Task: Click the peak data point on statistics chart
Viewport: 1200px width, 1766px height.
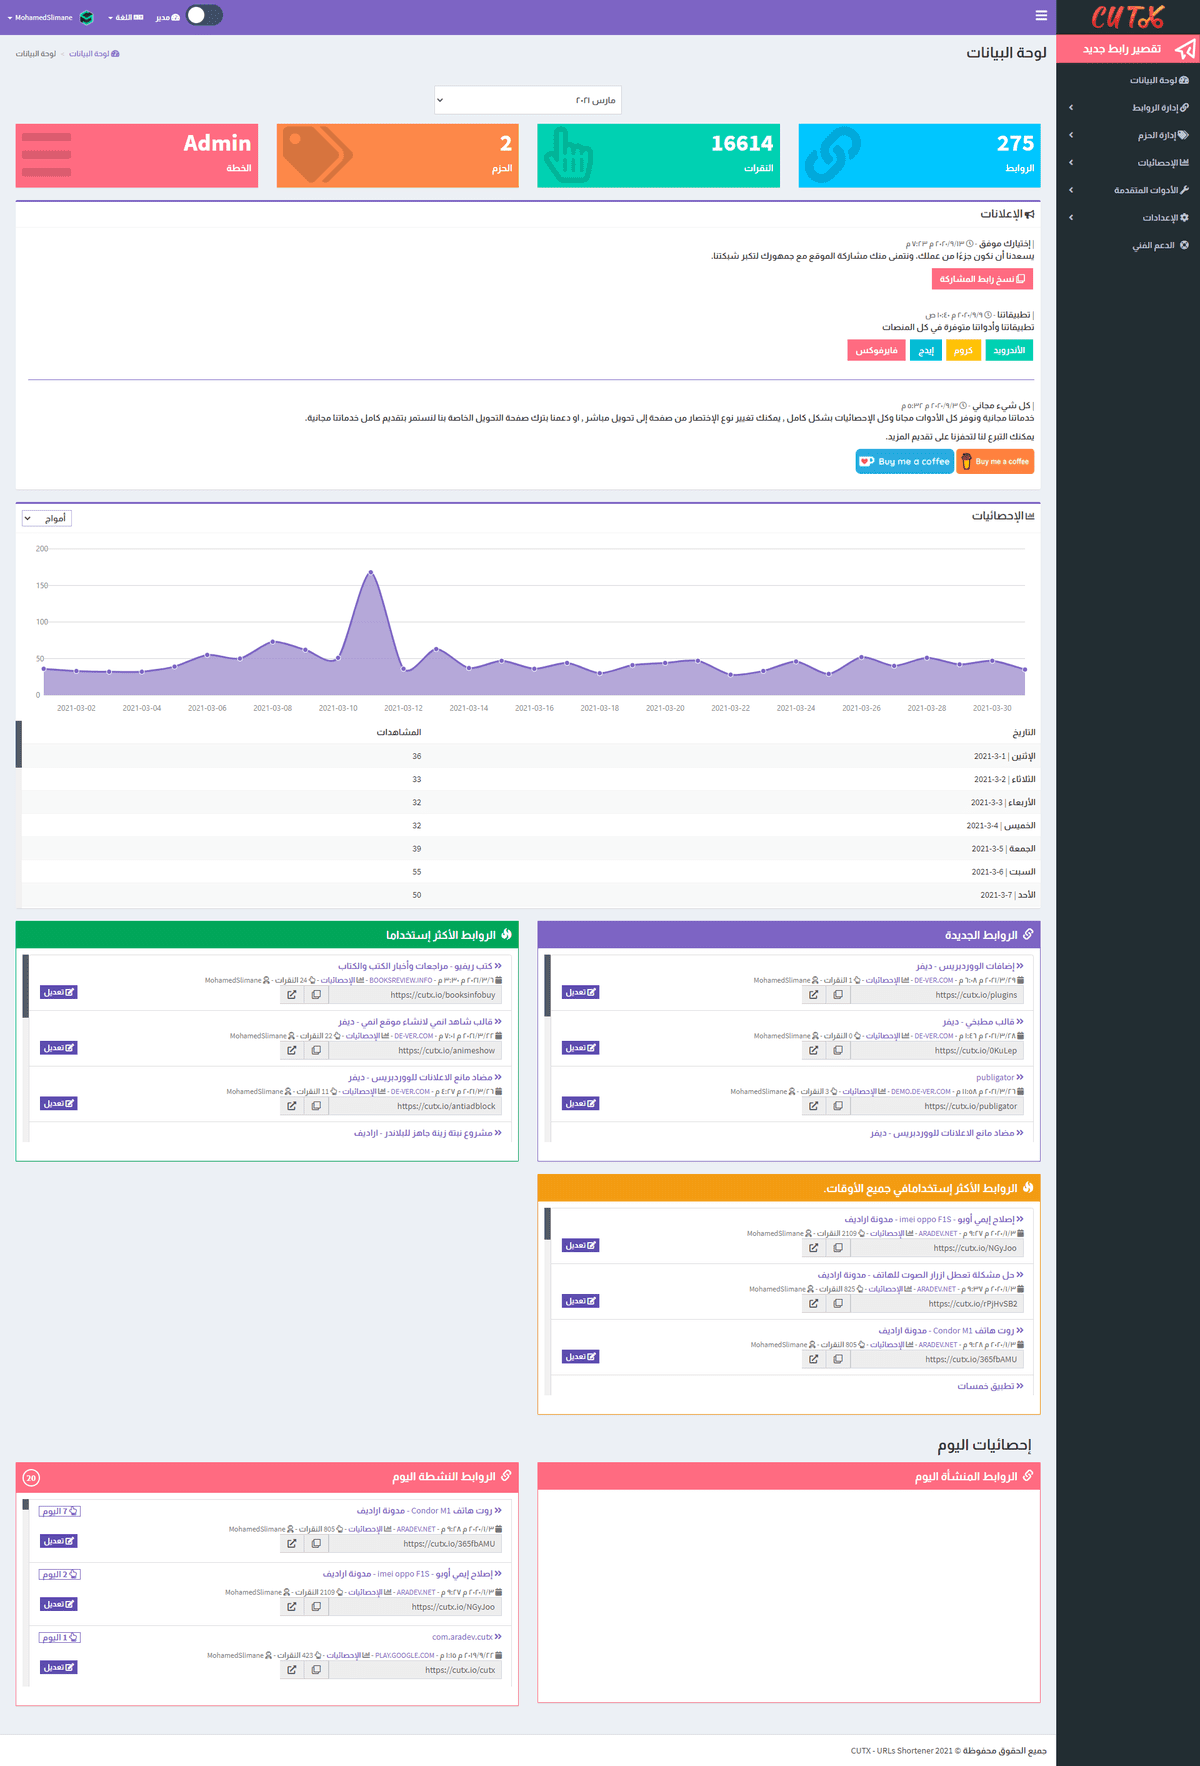Action: pyautogui.click(x=371, y=572)
